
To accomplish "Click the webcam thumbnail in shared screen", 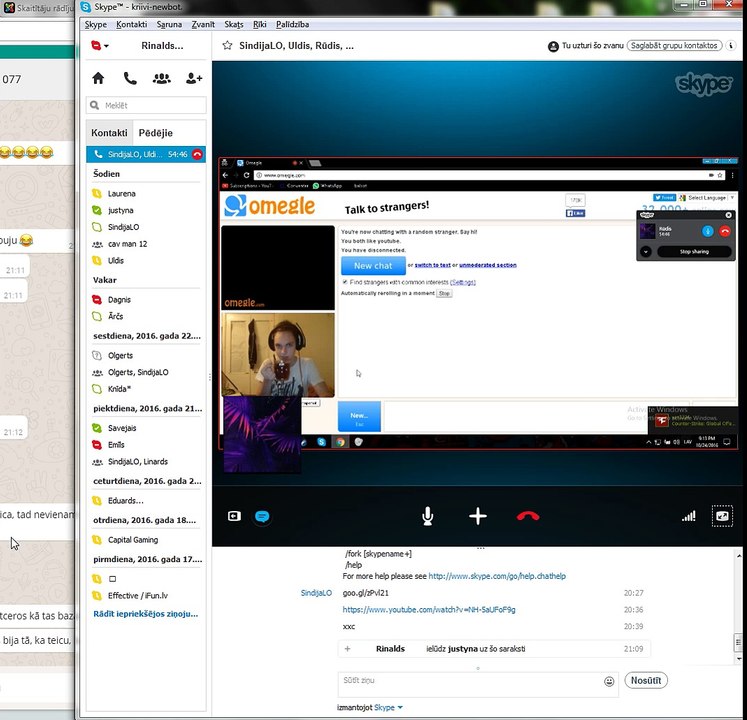I will pos(278,355).
